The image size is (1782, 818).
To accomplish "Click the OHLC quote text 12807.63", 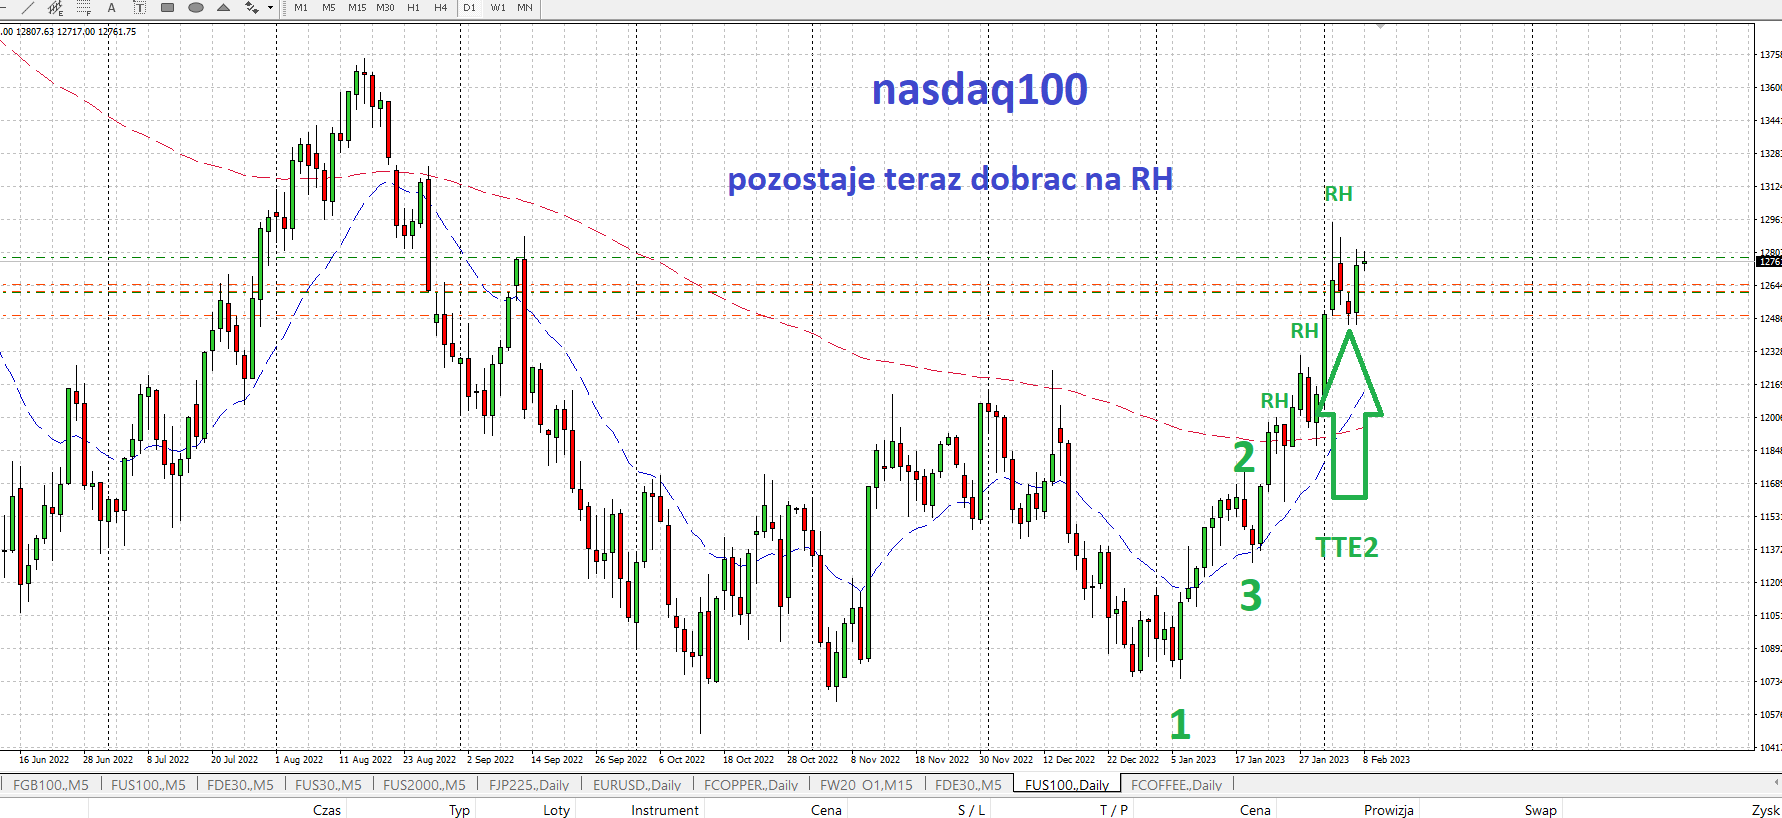I will pyautogui.click(x=35, y=32).
